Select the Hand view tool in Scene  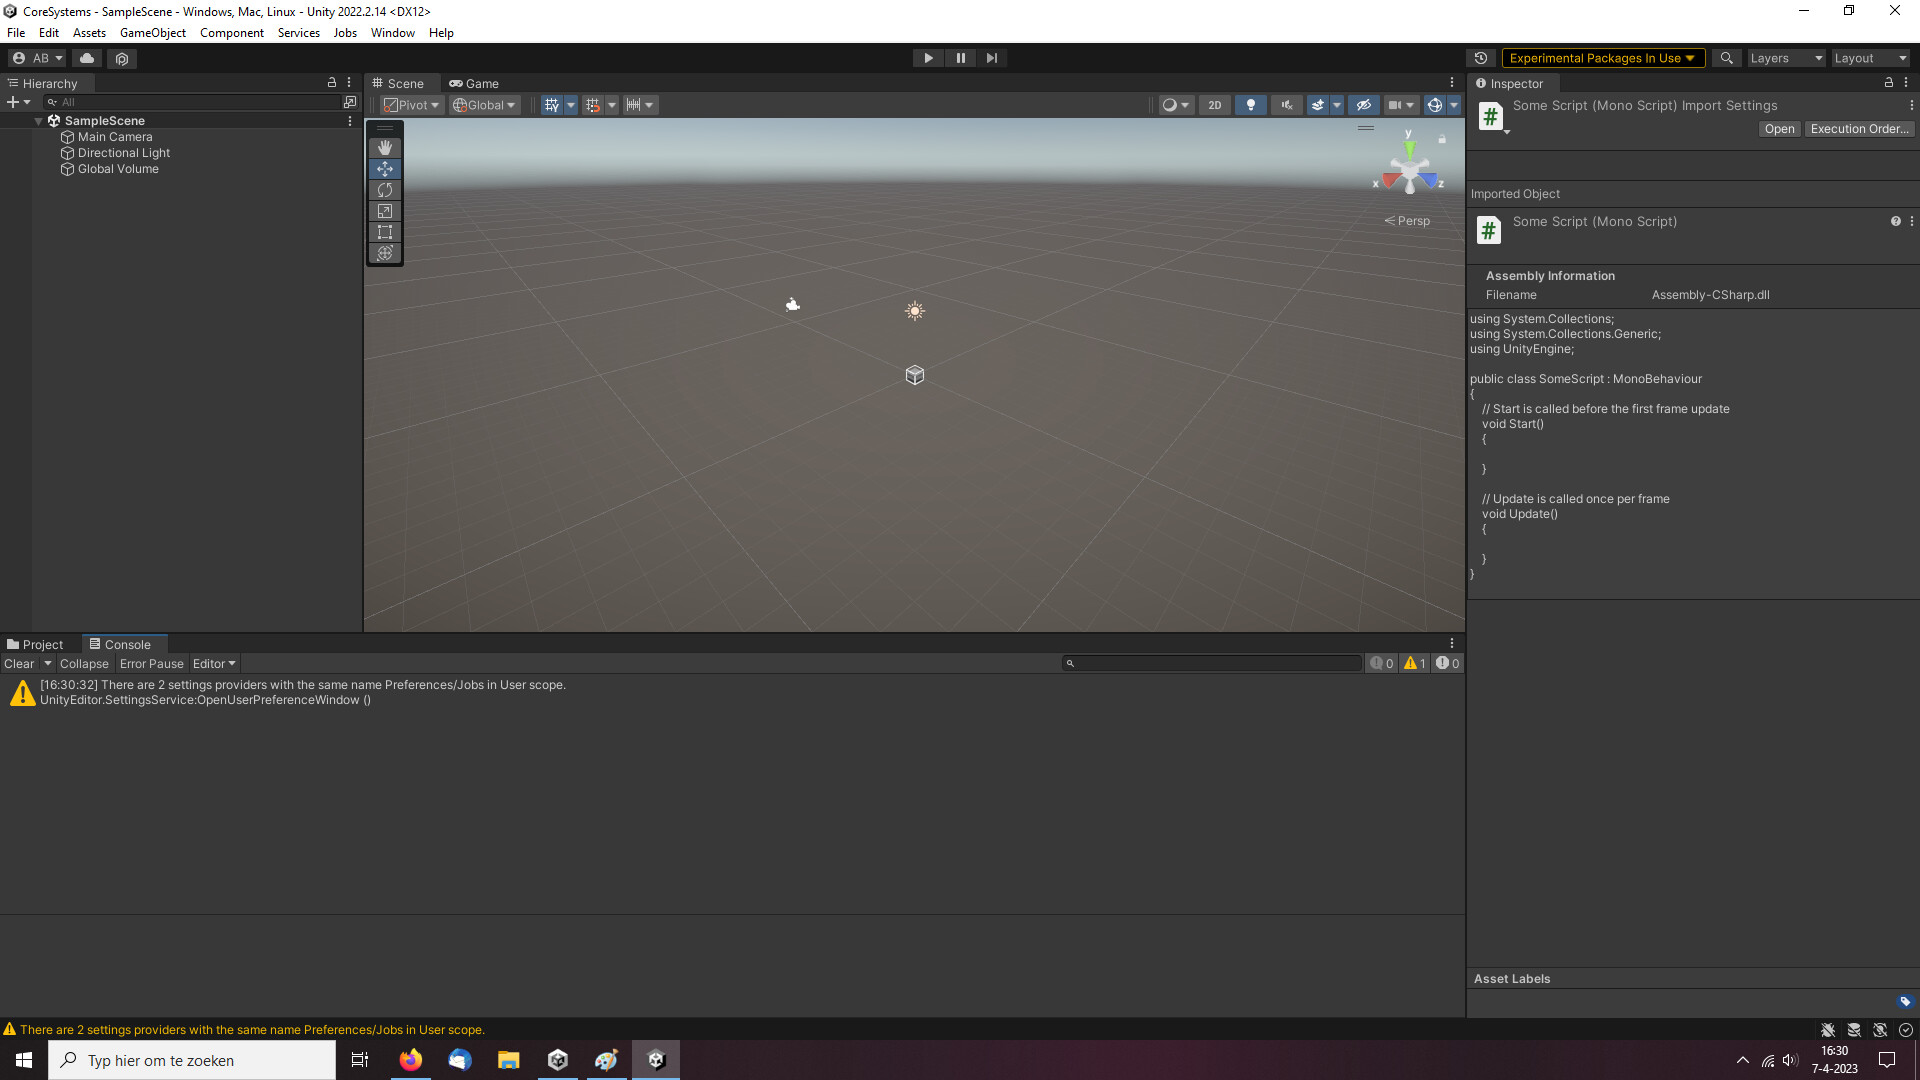point(385,148)
